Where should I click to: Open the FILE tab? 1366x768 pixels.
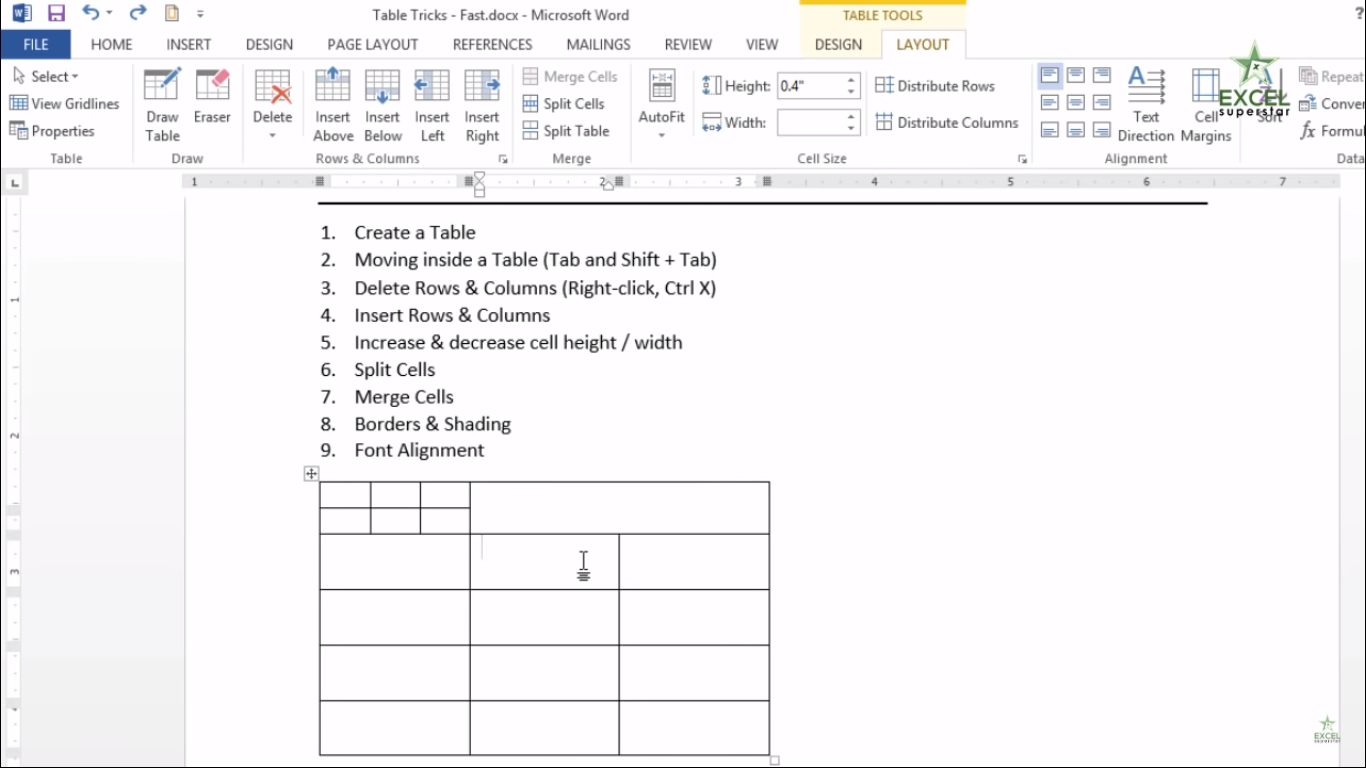click(36, 44)
